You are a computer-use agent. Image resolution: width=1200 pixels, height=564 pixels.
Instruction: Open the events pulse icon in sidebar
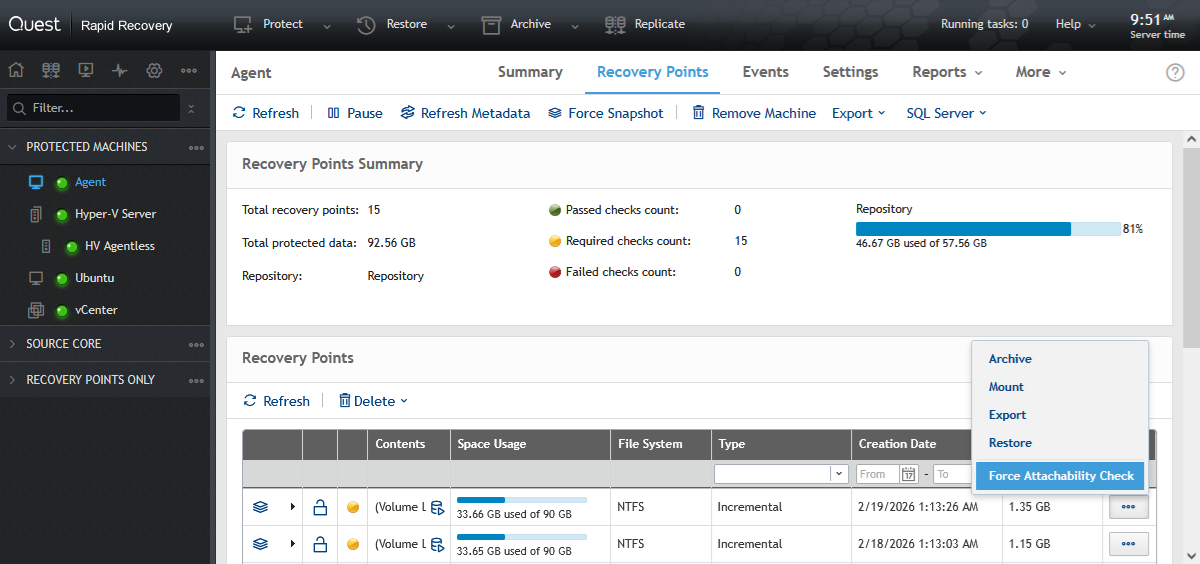pos(120,70)
